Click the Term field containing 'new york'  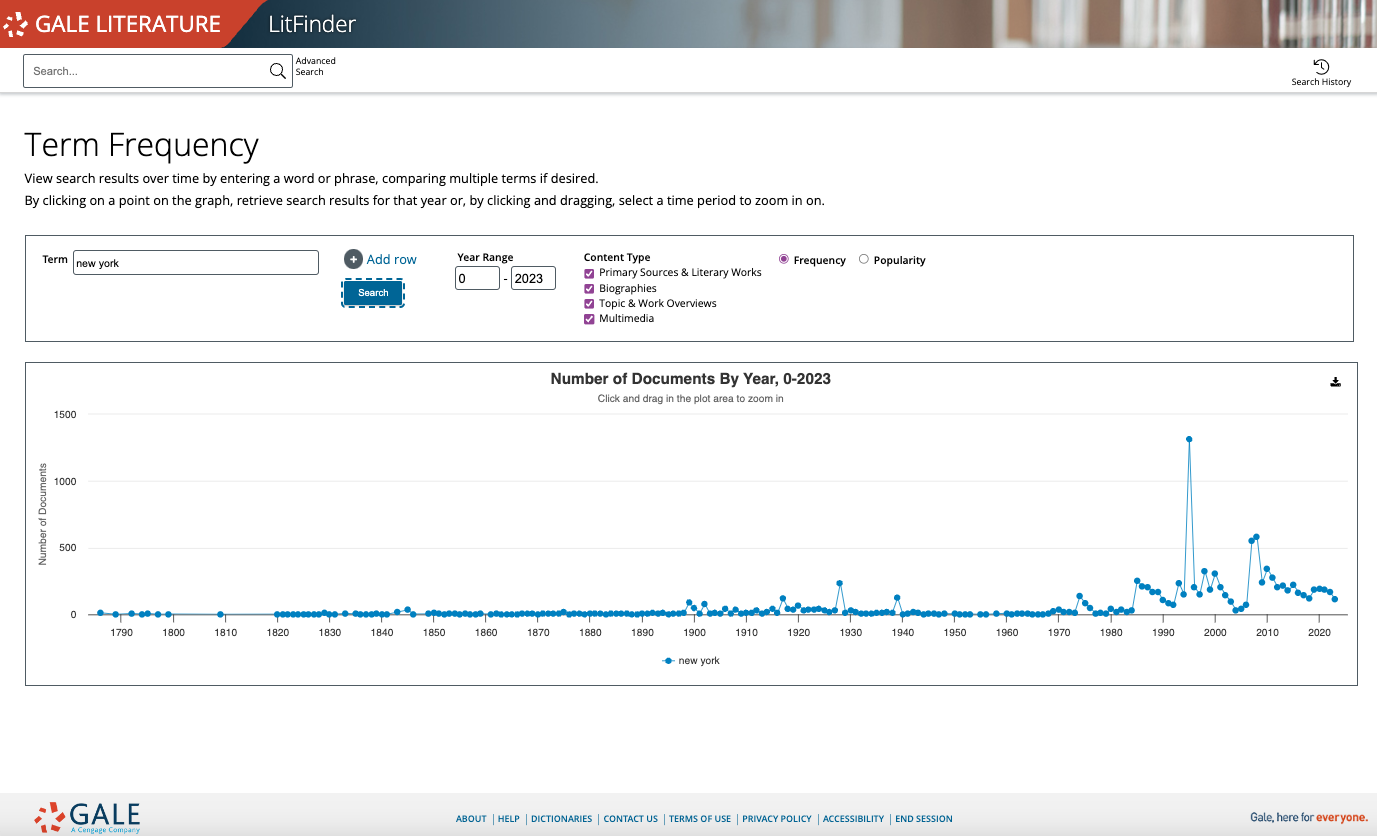coord(196,263)
